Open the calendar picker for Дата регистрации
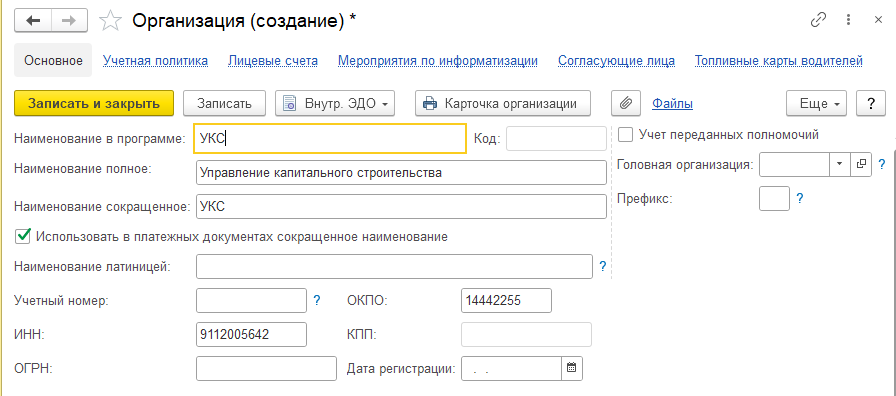896x396 pixels. tap(571, 368)
